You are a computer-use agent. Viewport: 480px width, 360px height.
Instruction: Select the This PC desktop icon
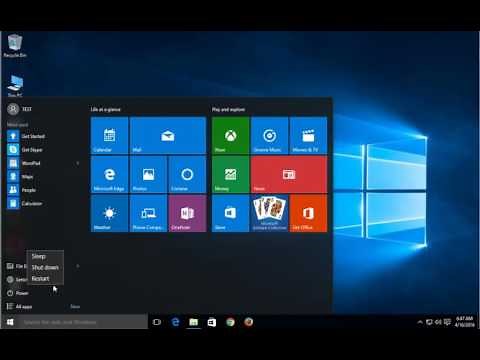pos(15,86)
